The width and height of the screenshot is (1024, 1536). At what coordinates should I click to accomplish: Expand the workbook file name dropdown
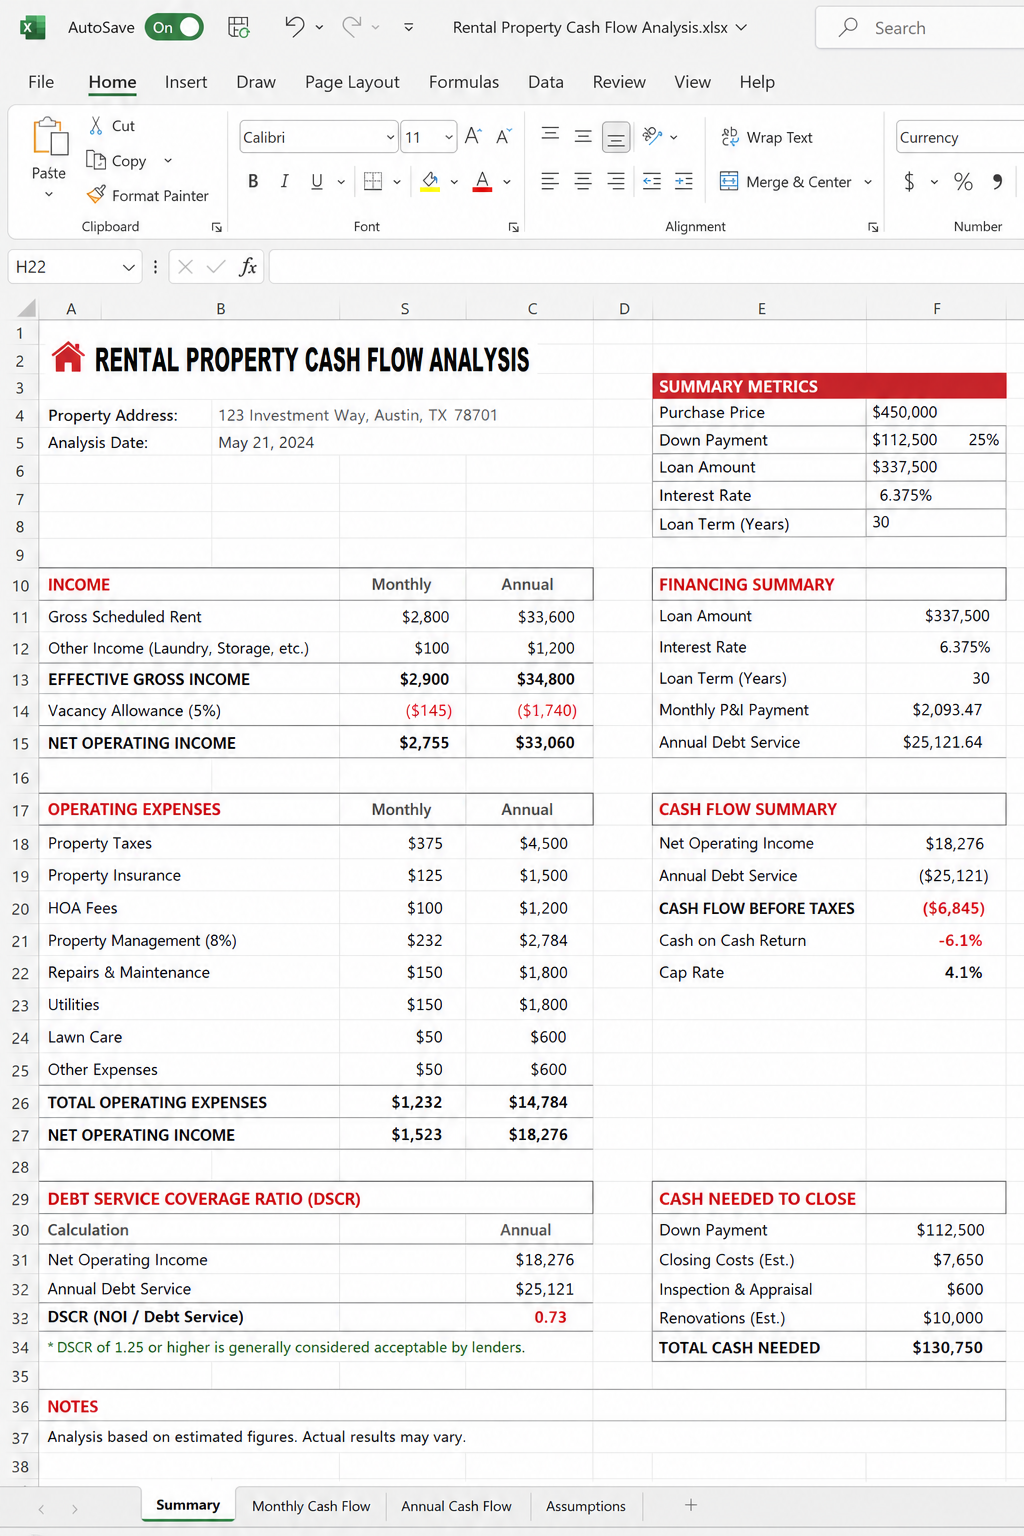[x=741, y=27]
